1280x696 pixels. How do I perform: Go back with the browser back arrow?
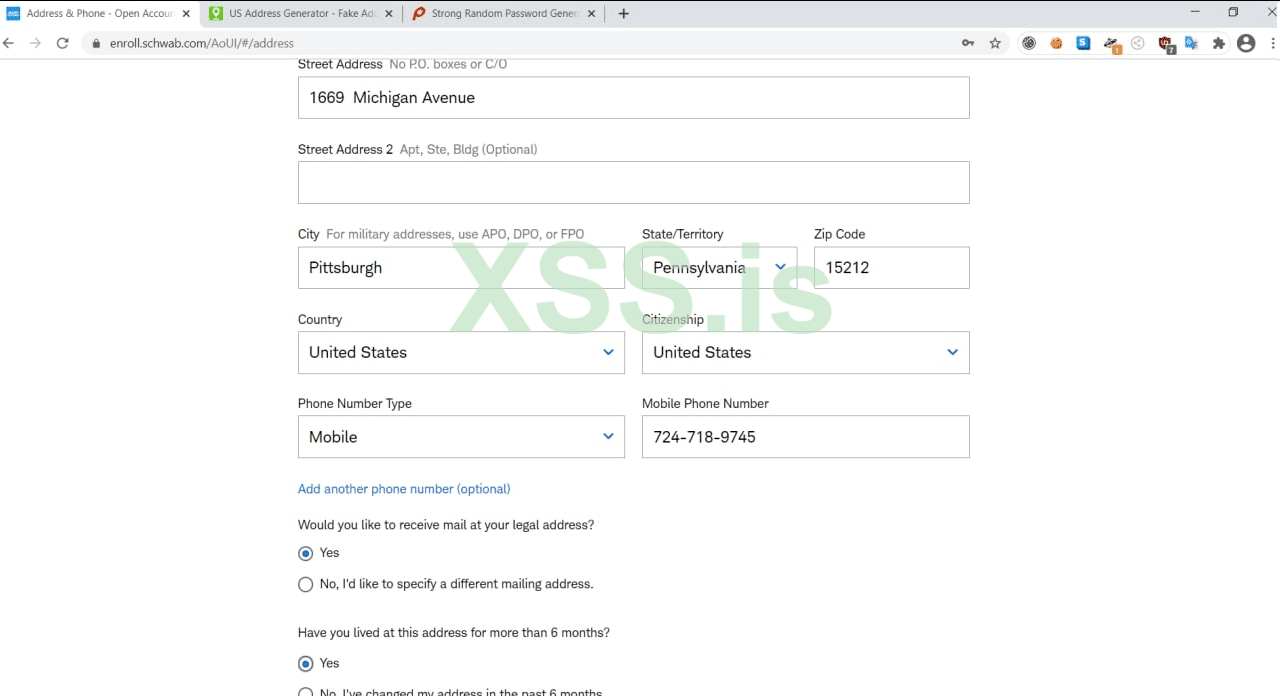(9, 43)
